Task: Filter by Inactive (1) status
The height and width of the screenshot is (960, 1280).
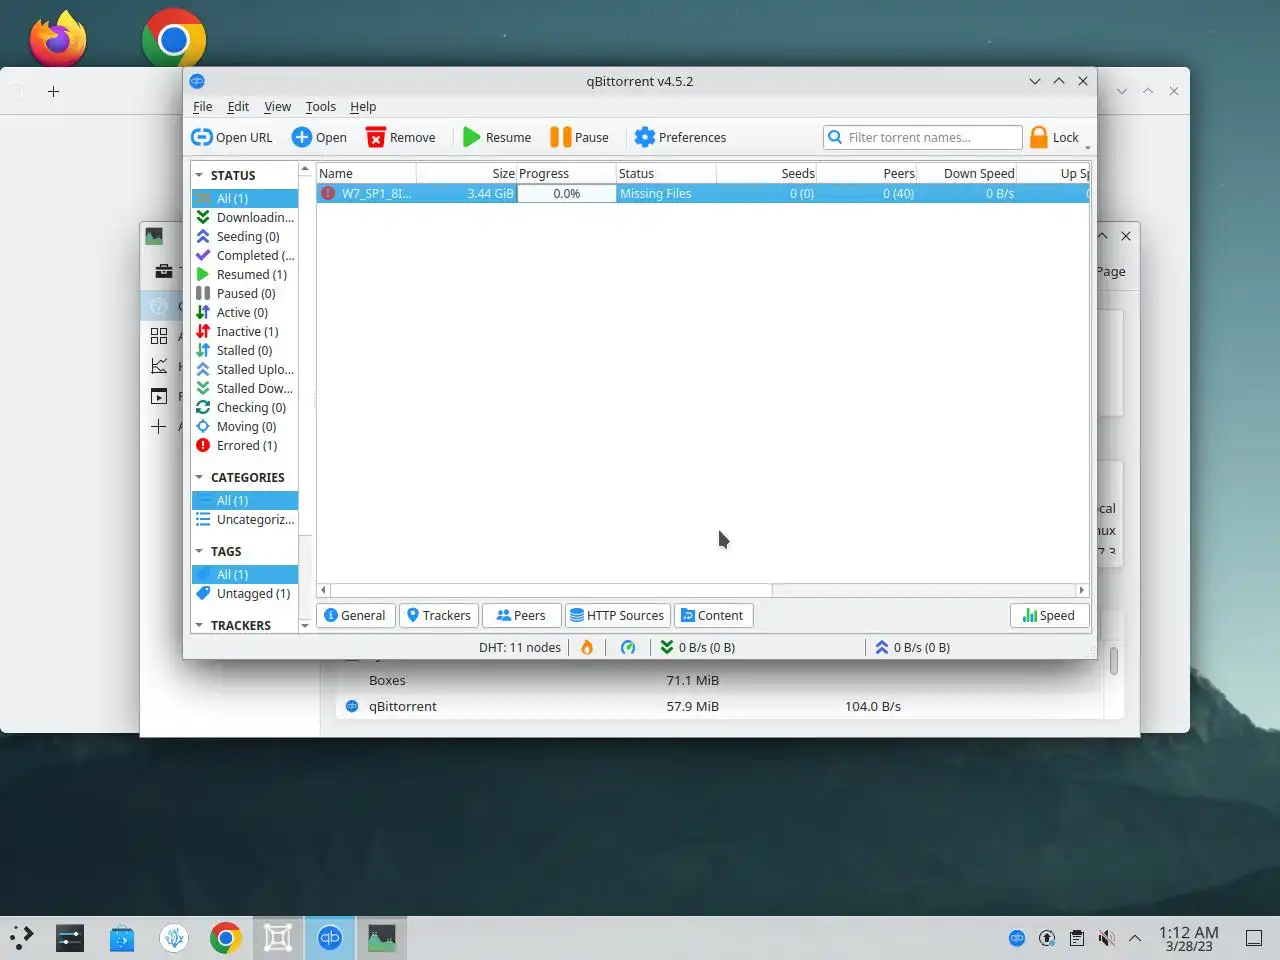Action: (245, 331)
